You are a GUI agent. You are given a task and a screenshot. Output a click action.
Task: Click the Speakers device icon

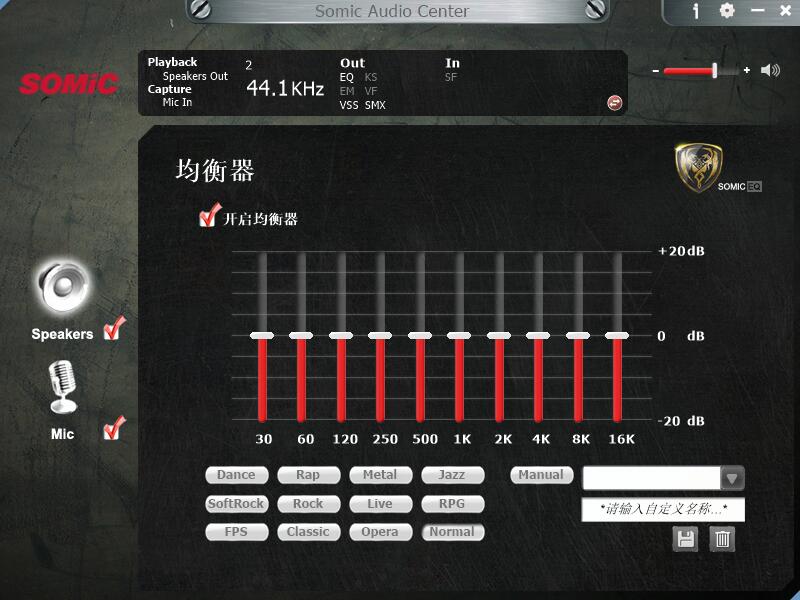64,286
